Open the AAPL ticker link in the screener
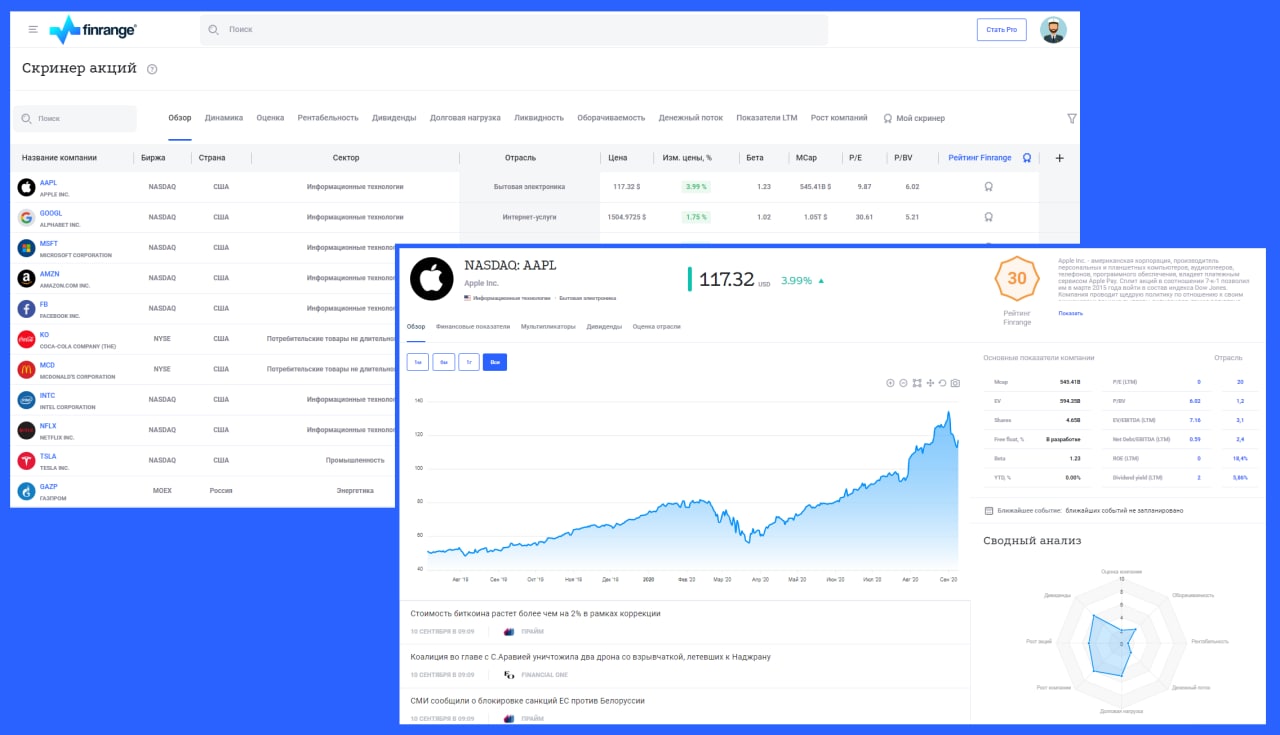1280x735 pixels. (x=48, y=183)
